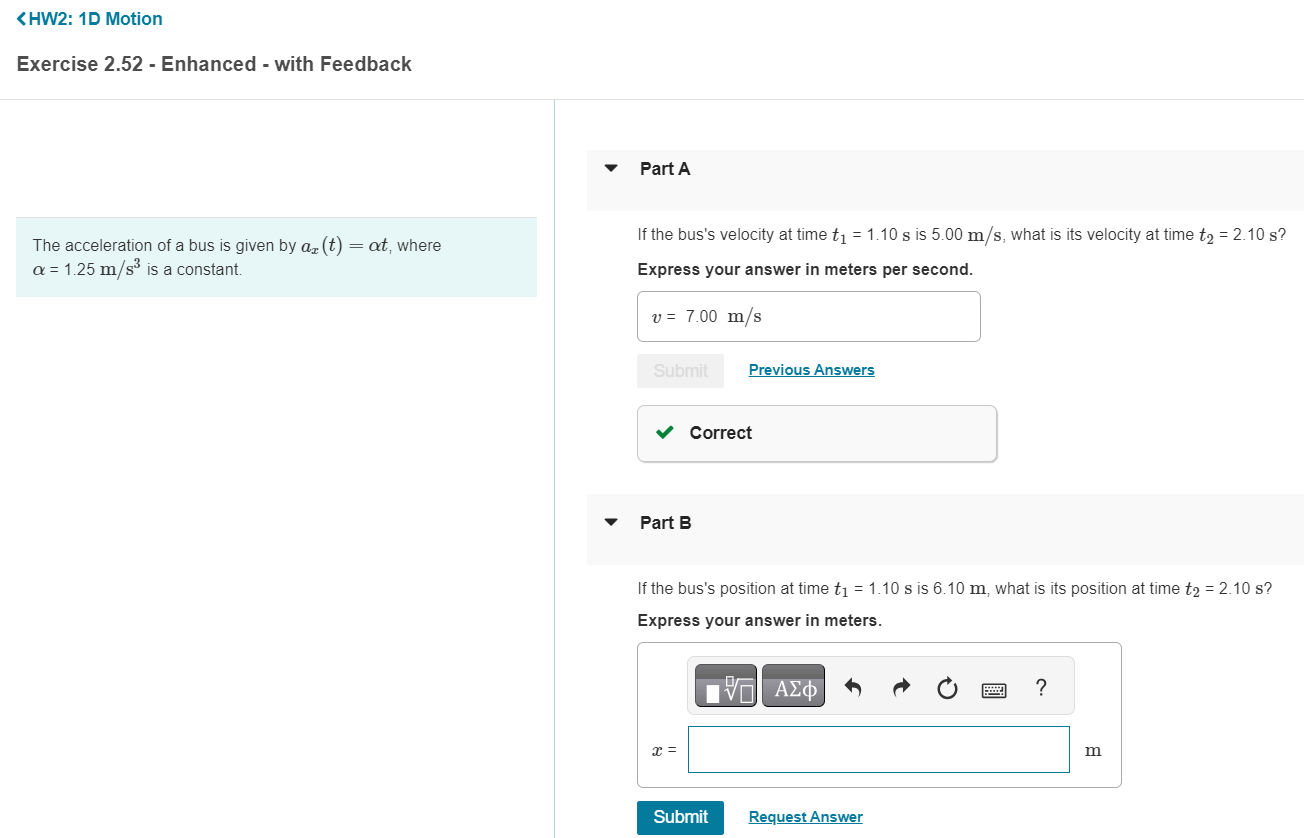Click the Part A heading label
This screenshot has width=1304, height=838.
pyautogui.click(x=665, y=168)
